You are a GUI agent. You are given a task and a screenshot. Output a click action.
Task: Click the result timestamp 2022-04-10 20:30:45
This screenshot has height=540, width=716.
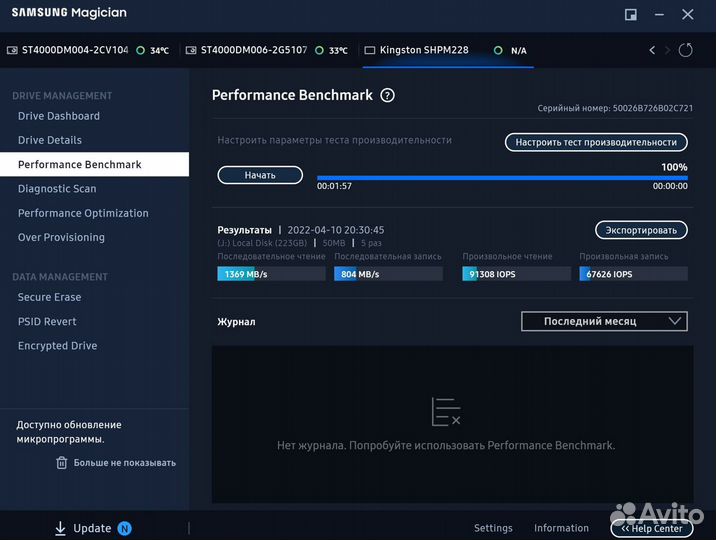click(336, 230)
